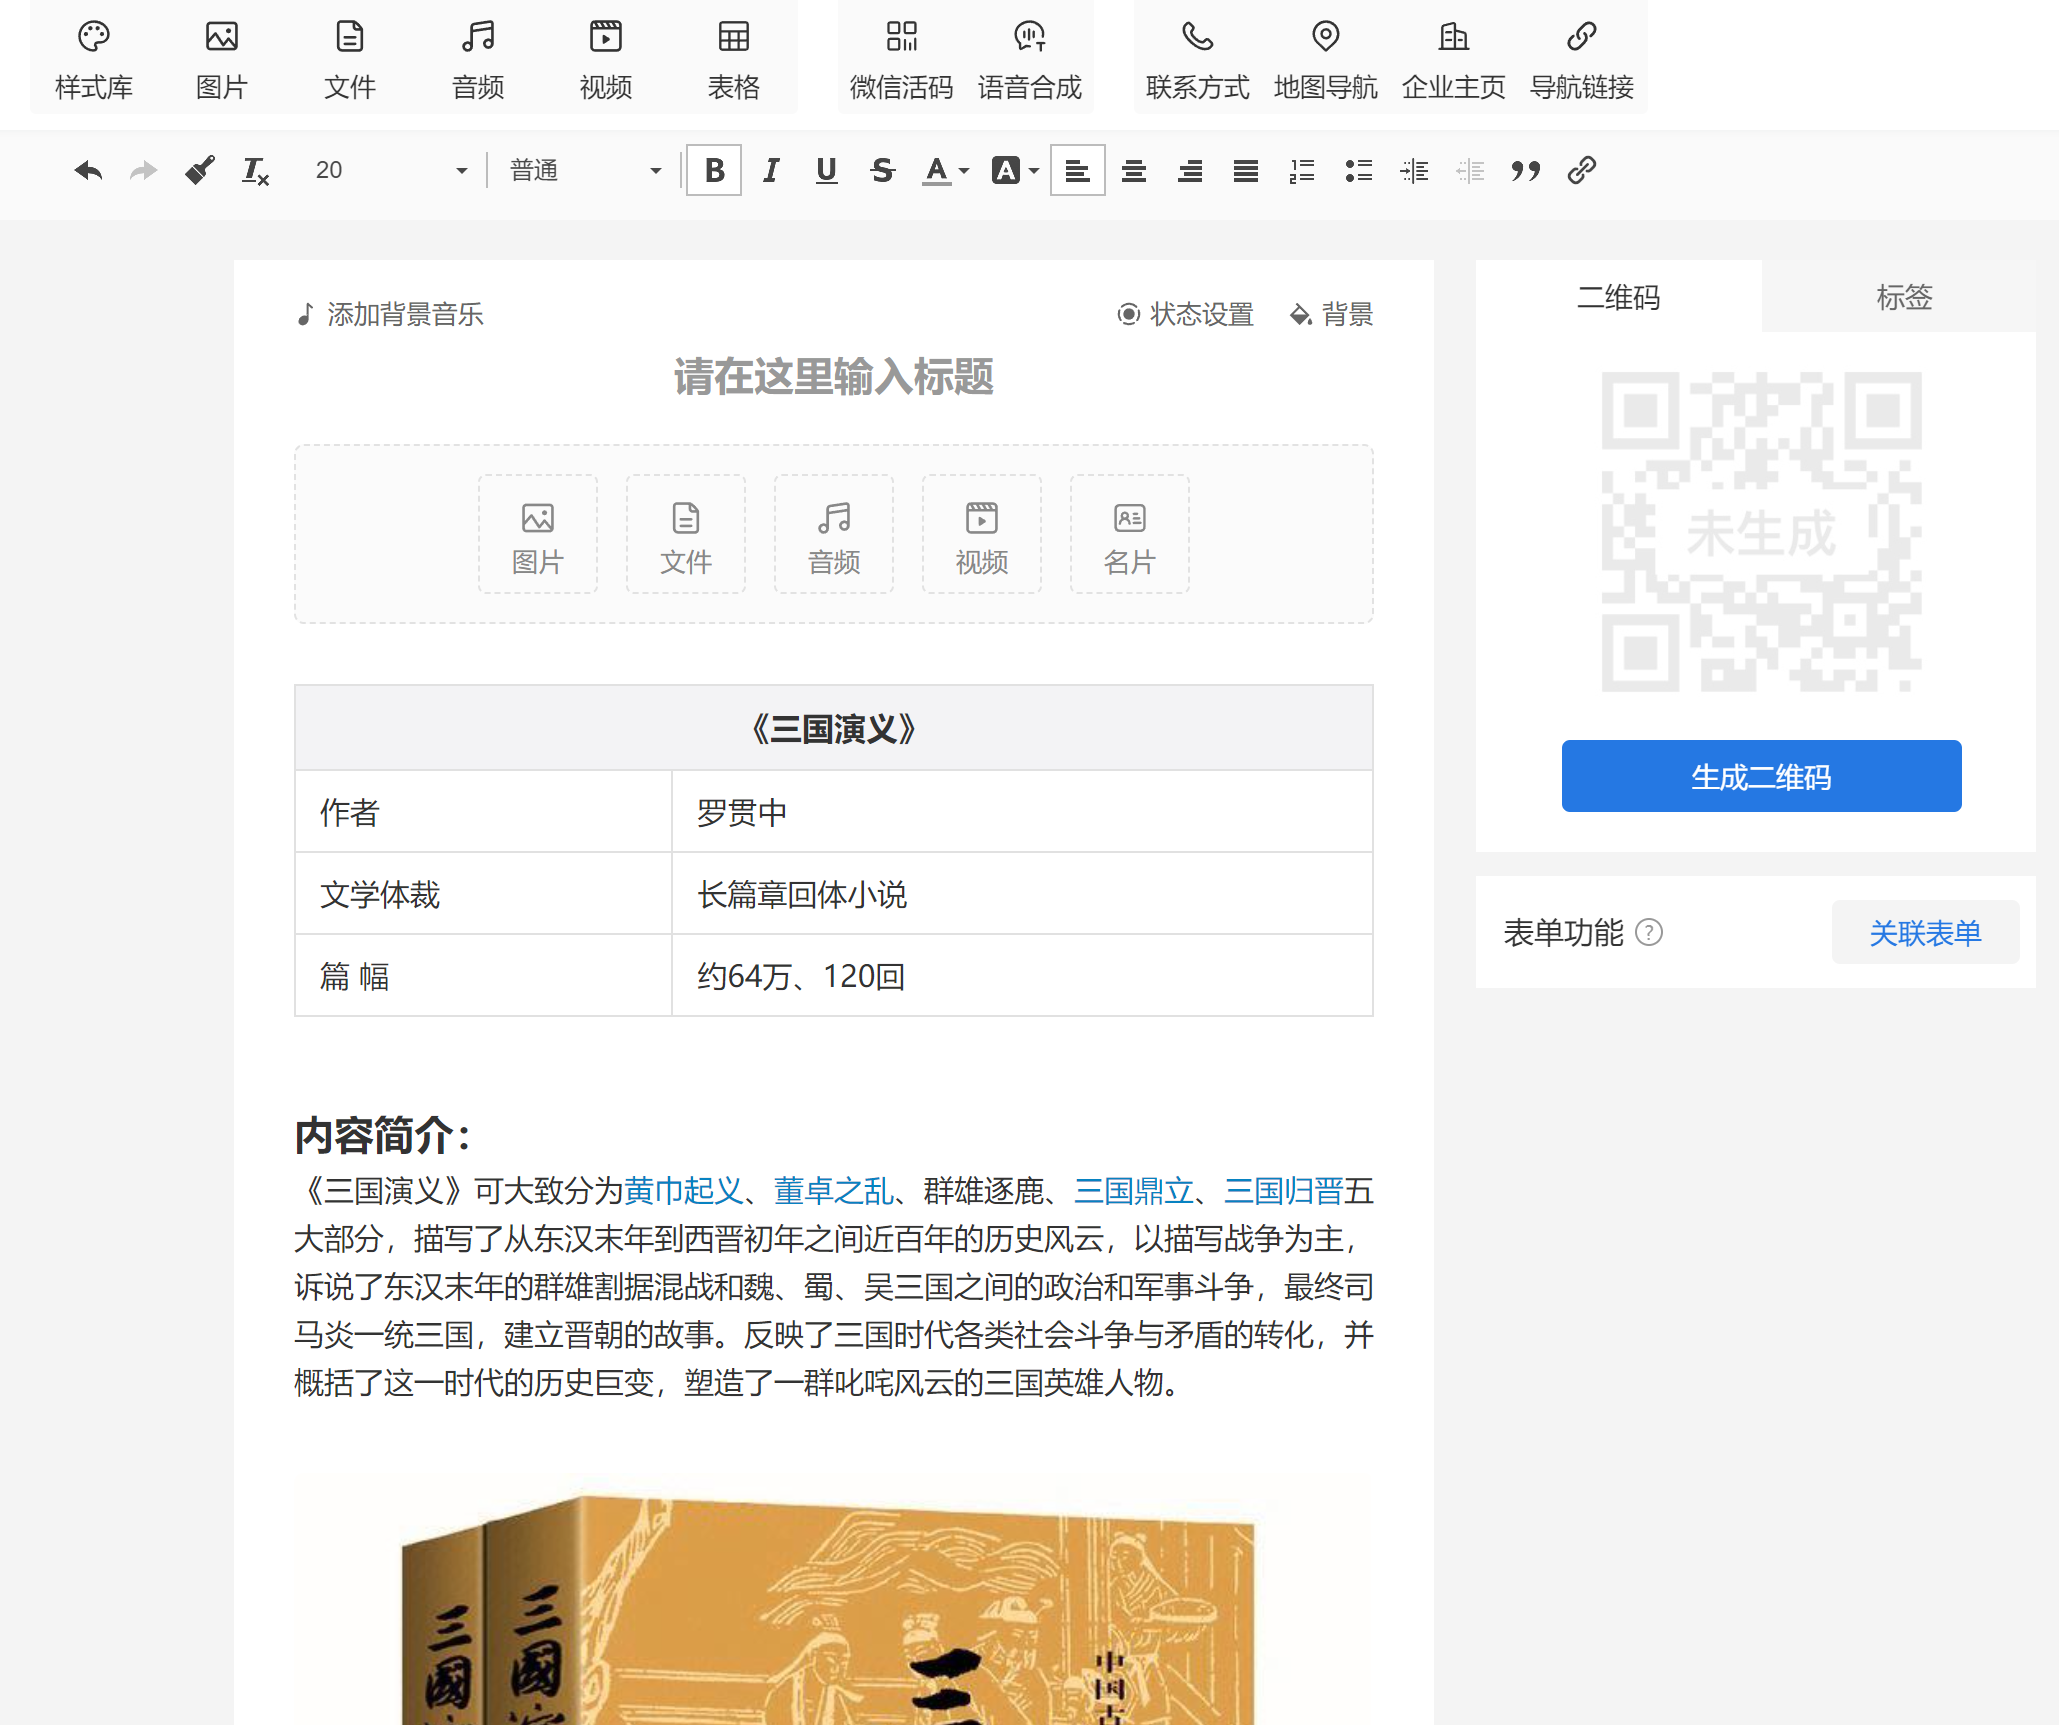
Task: Click the undo arrow icon
Action: click(88, 171)
